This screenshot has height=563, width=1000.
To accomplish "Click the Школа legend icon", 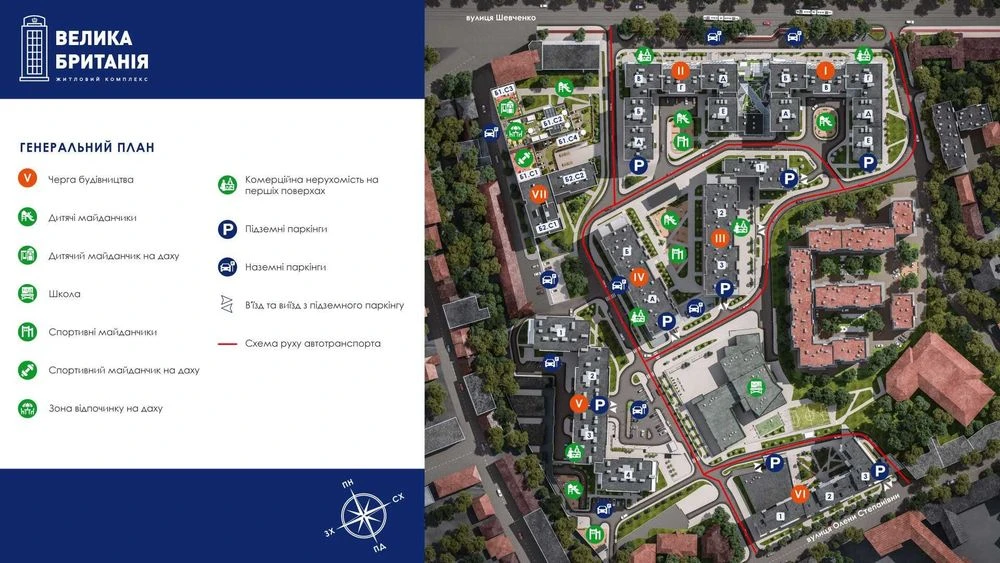I will [x=27, y=293].
